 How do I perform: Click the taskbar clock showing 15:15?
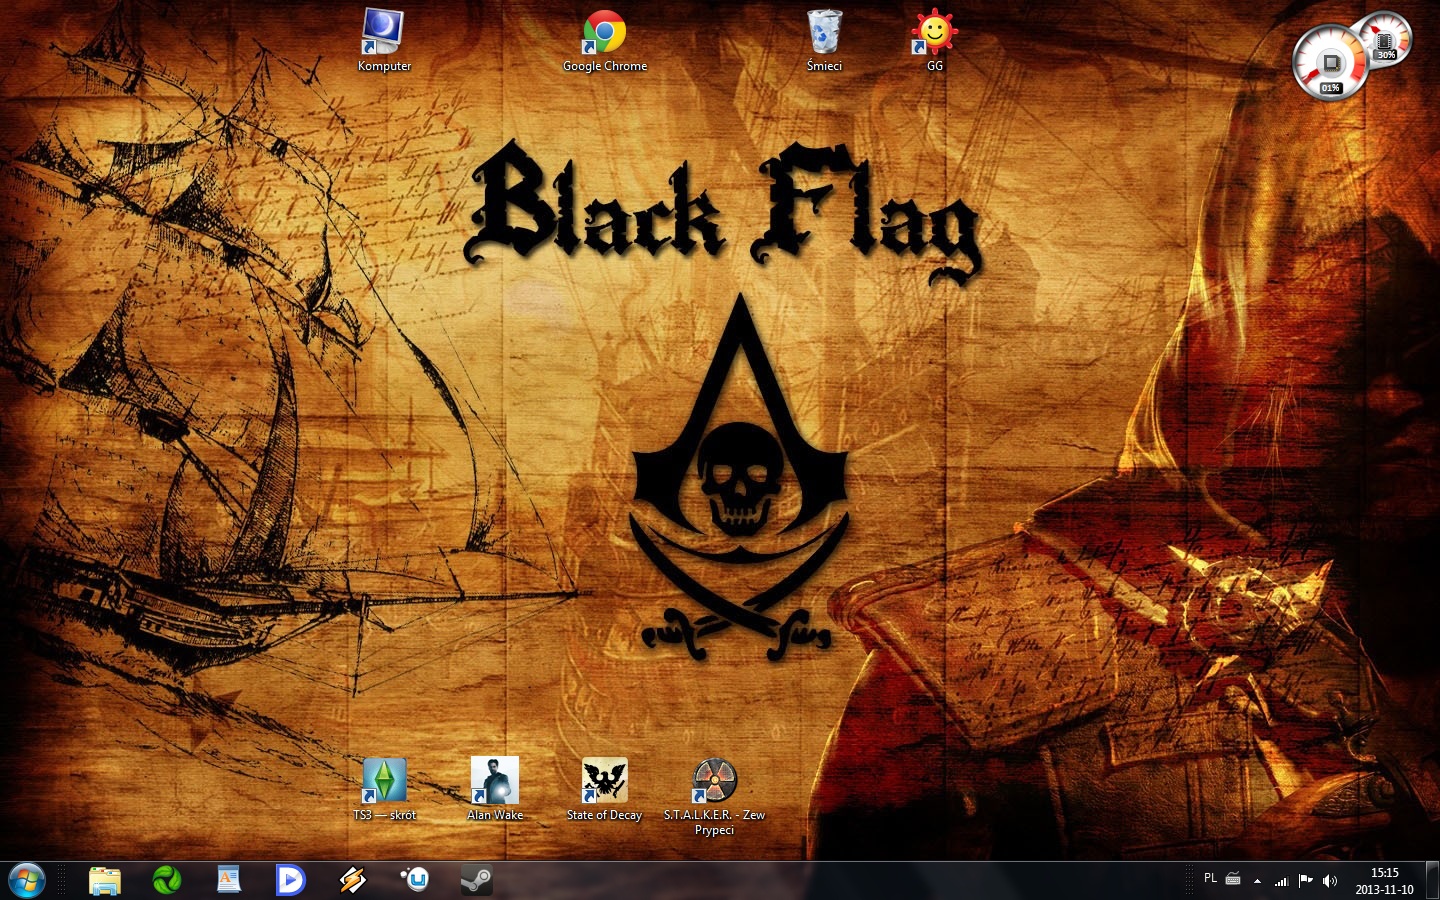pos(1384,881)
